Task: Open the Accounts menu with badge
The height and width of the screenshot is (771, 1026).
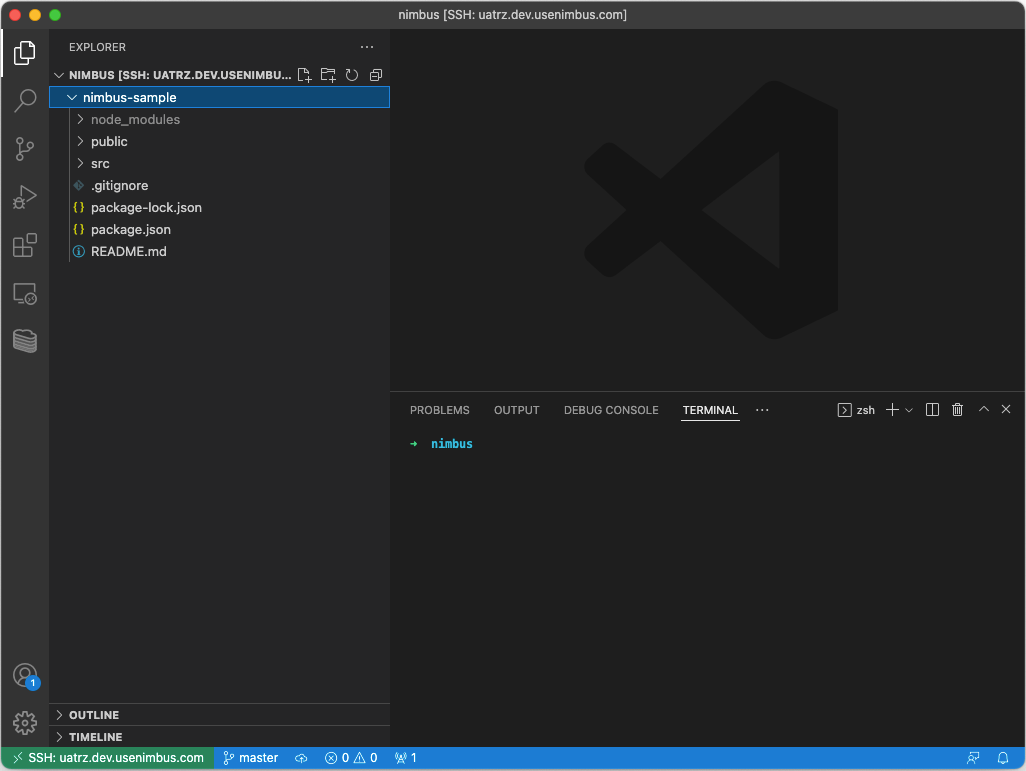Action: pos(25,675)
